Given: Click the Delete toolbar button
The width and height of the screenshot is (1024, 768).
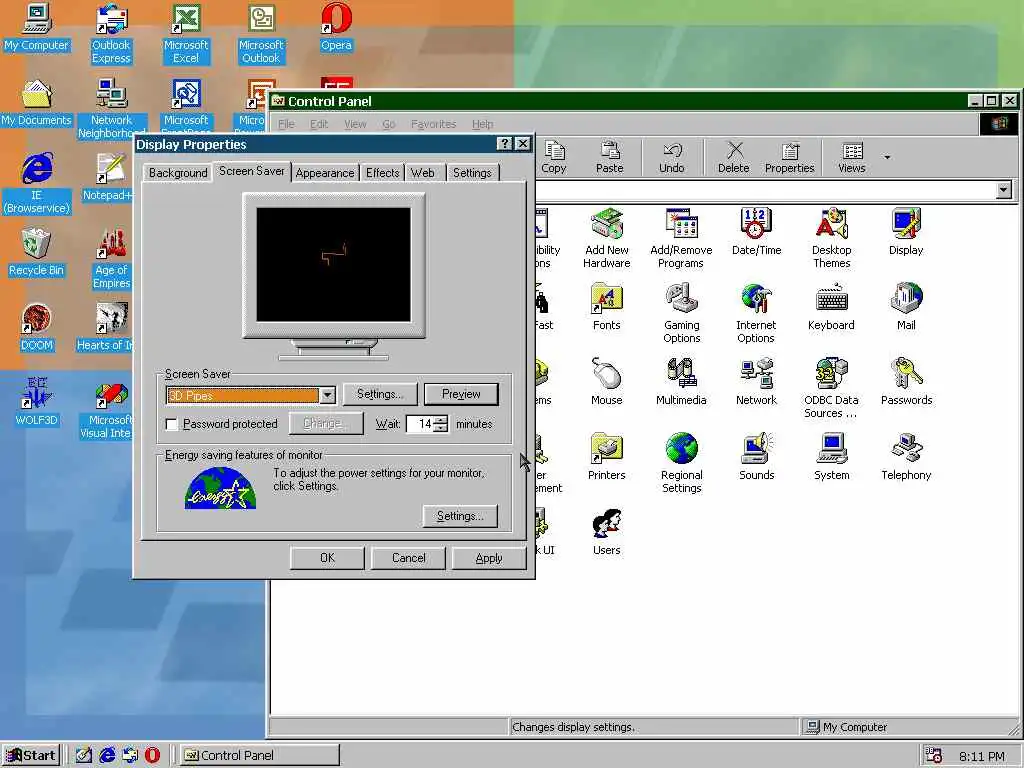Looking at the screenshot, I should [734, 157].
